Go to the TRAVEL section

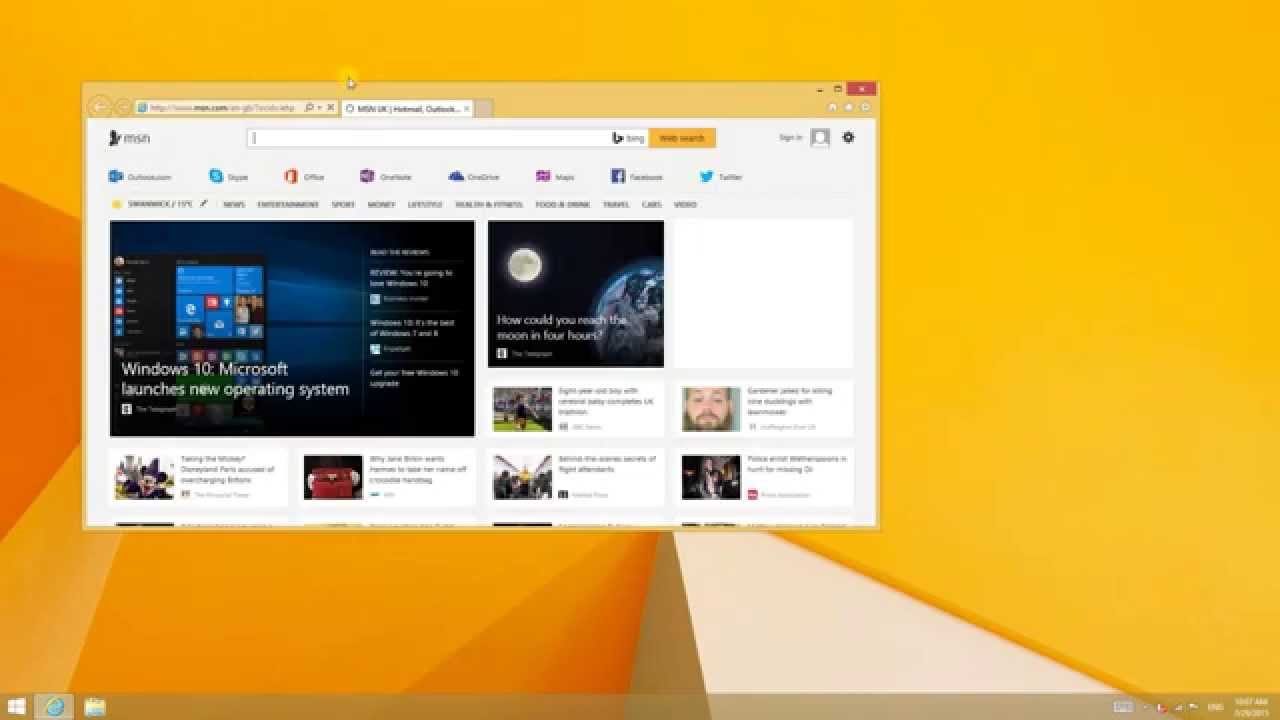[x=616, y=204]
